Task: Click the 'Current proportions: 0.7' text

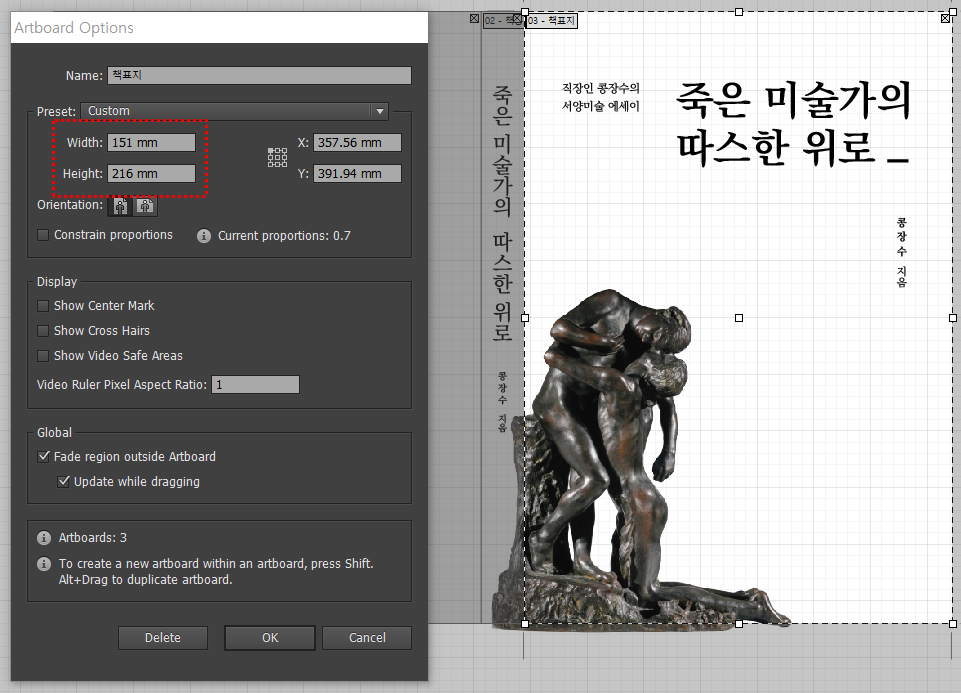Action: (x=284, y=236)
